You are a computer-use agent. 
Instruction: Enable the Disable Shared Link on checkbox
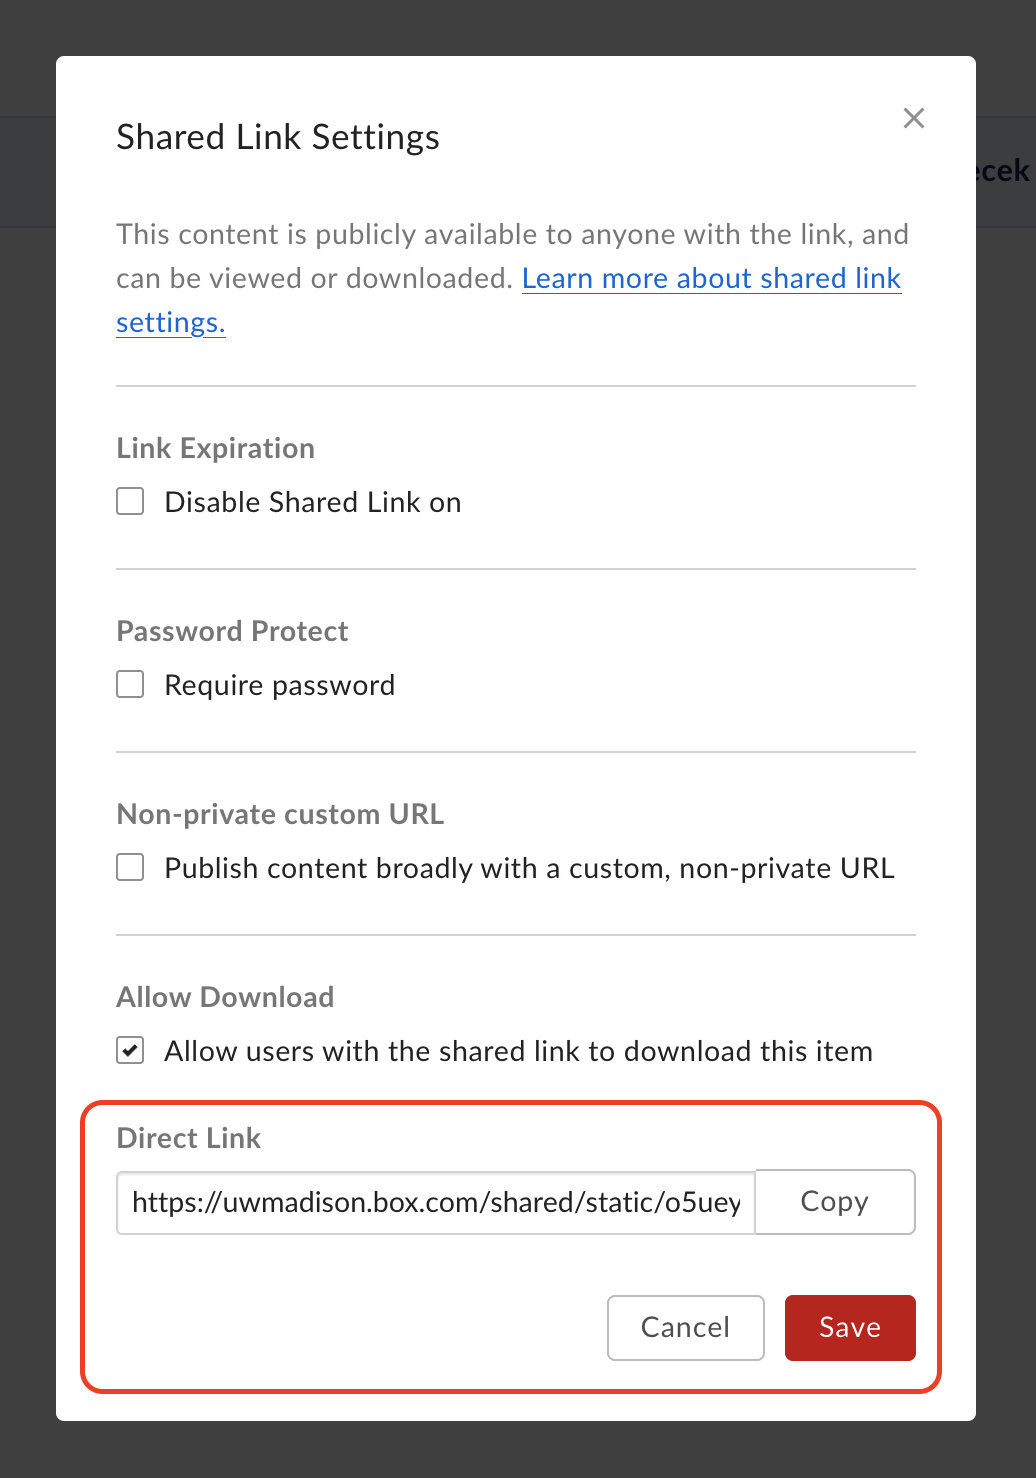[130, 501]
